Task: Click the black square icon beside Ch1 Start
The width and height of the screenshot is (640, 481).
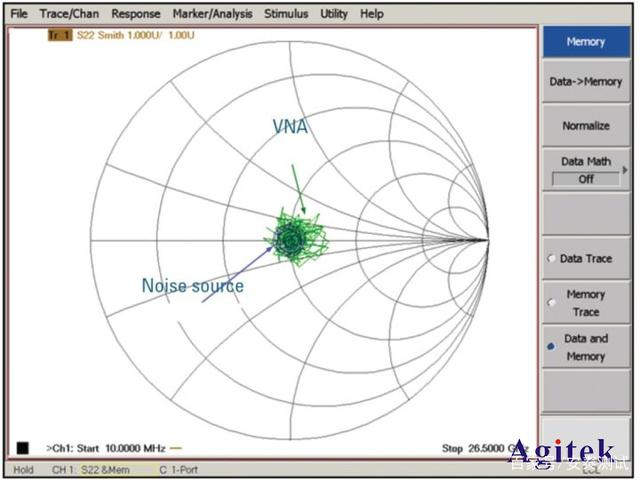Action: [22, 448]
